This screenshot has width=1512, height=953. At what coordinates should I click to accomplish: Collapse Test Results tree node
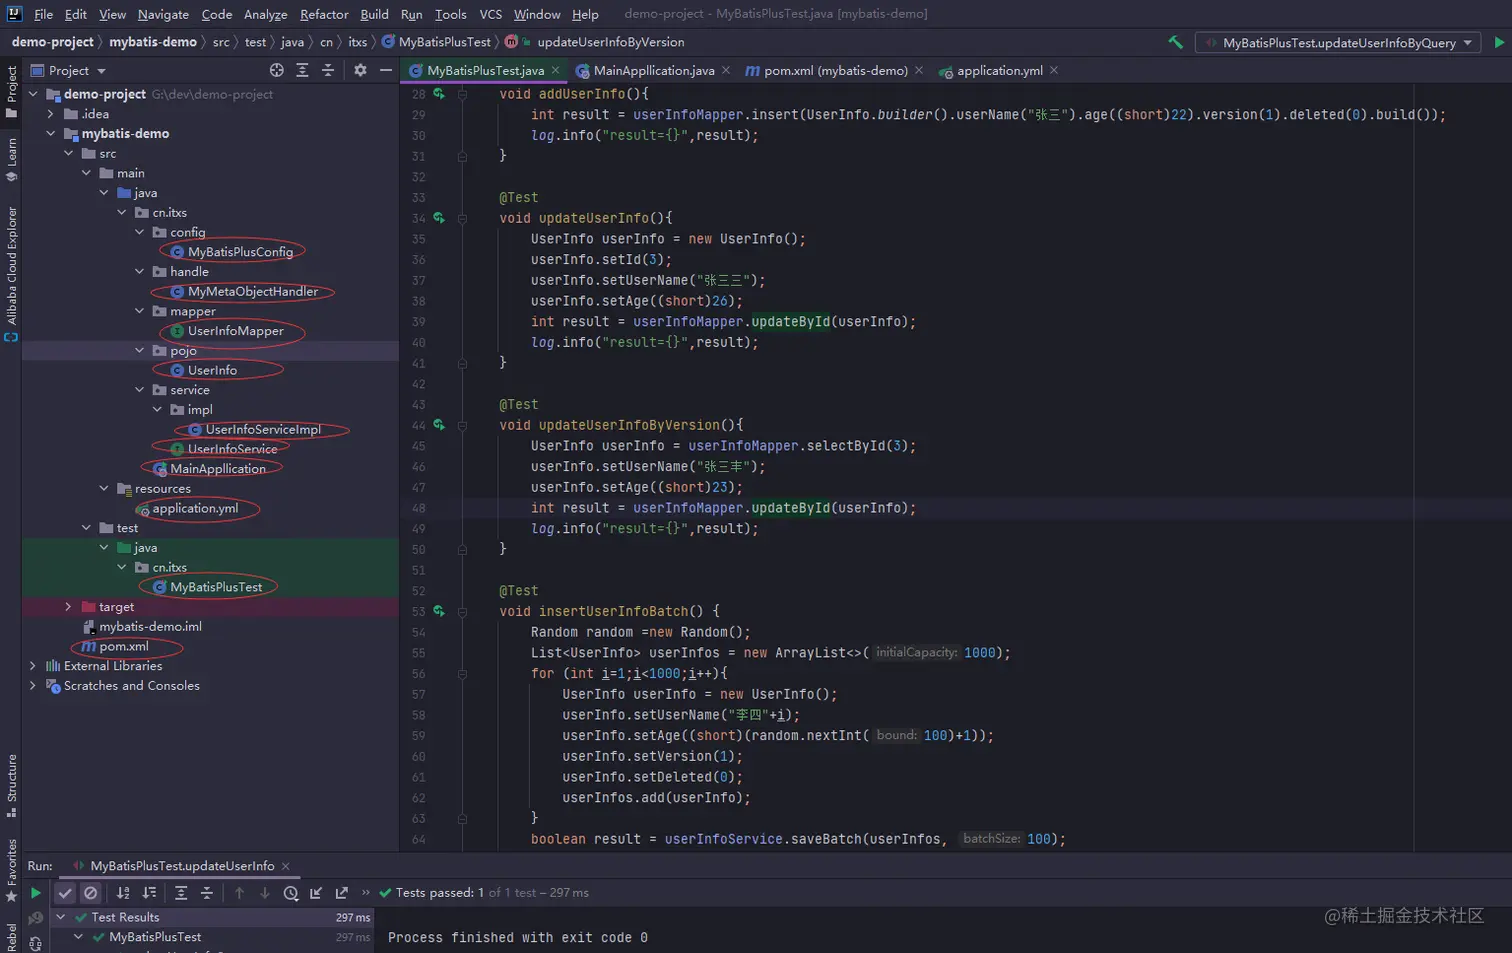pos(61,917)
